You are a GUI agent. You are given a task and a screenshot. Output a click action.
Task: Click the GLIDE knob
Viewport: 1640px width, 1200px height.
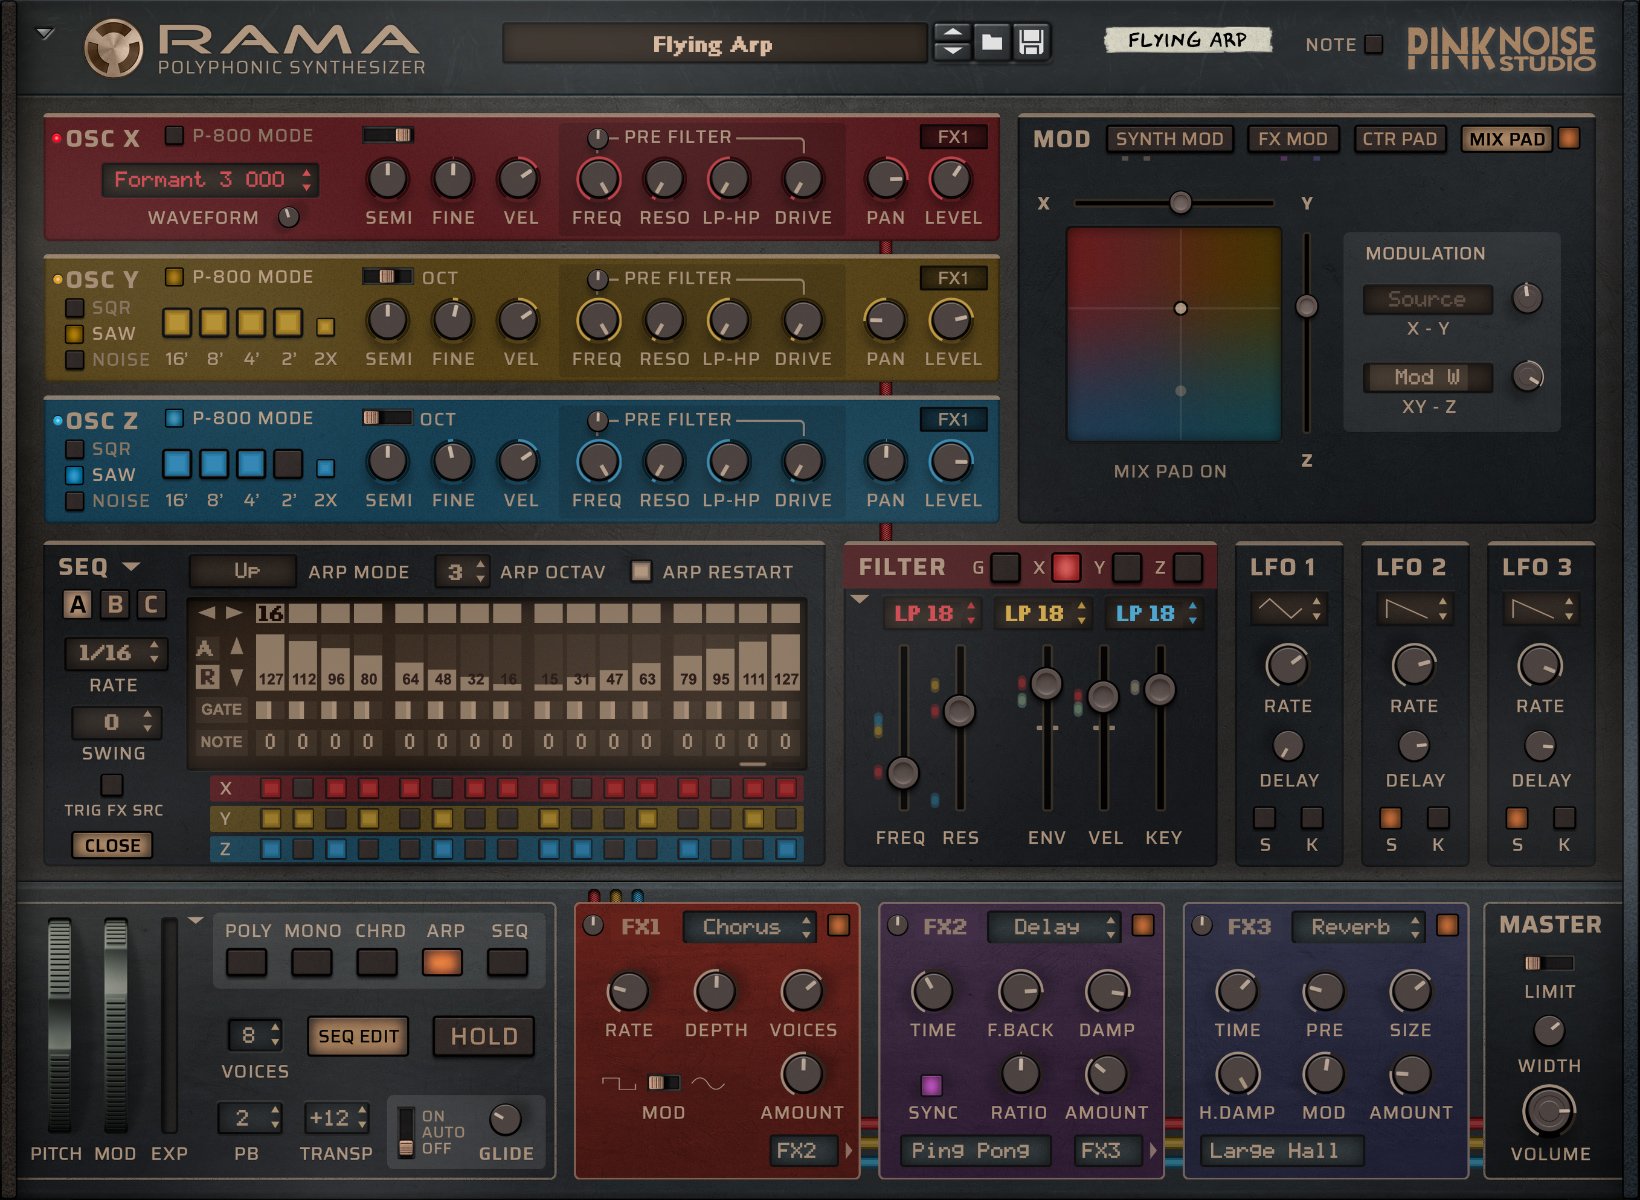coord(506,1119)
